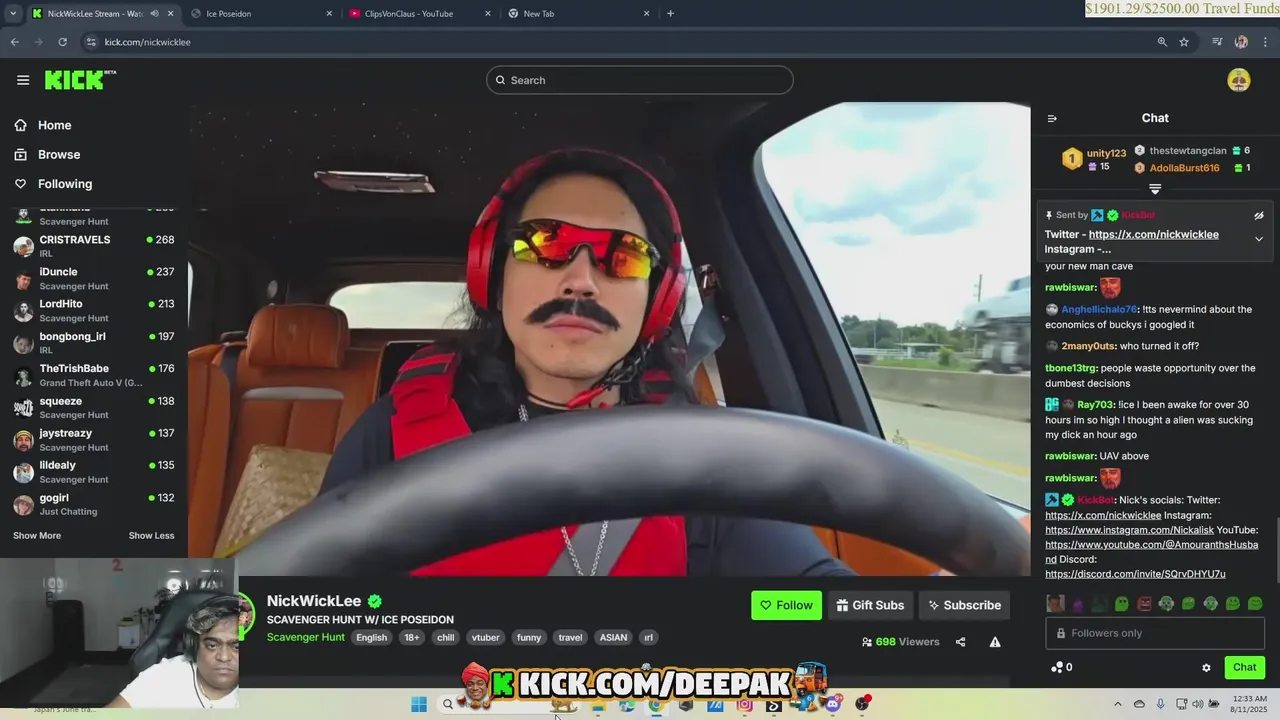Switch to the Ice Poseidon tab
This screenshot has width=1280, height=720.
[x=260, y=14]
